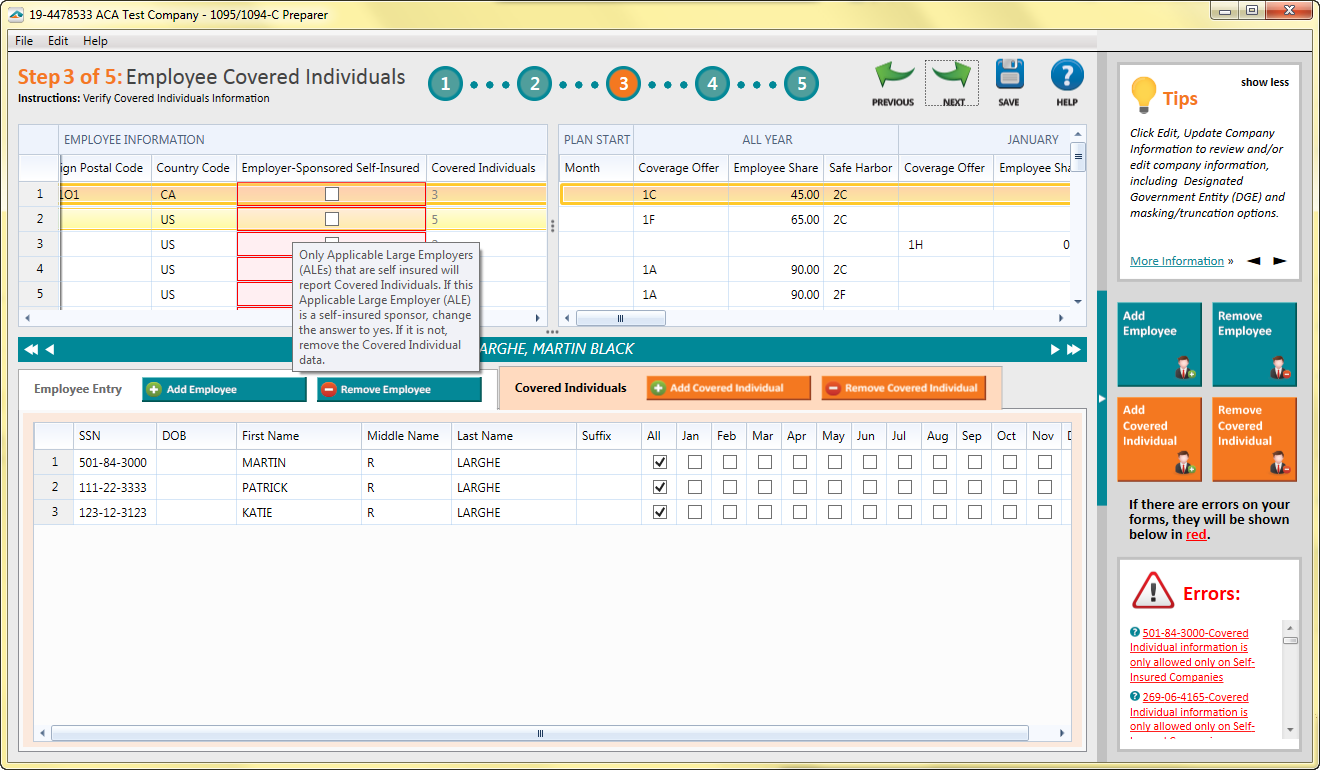Jump to step 1 circle
The width and height of the screenshot is (1320, 770).
(x=446, y=84)
